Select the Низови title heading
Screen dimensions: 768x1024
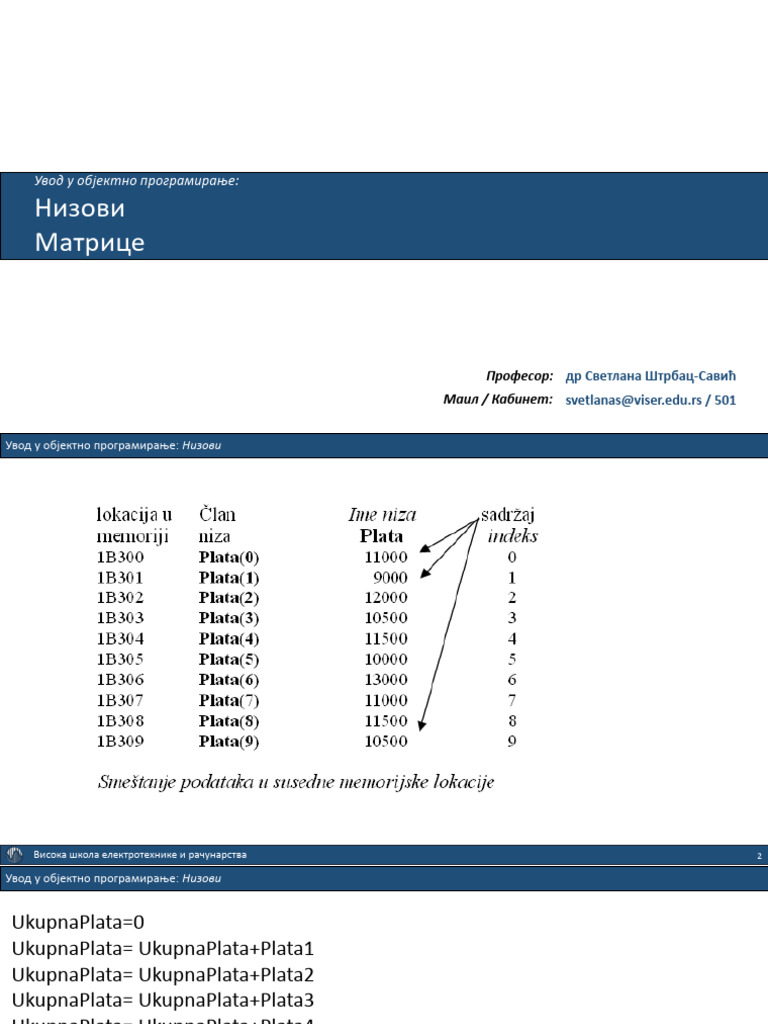(80, 208)
